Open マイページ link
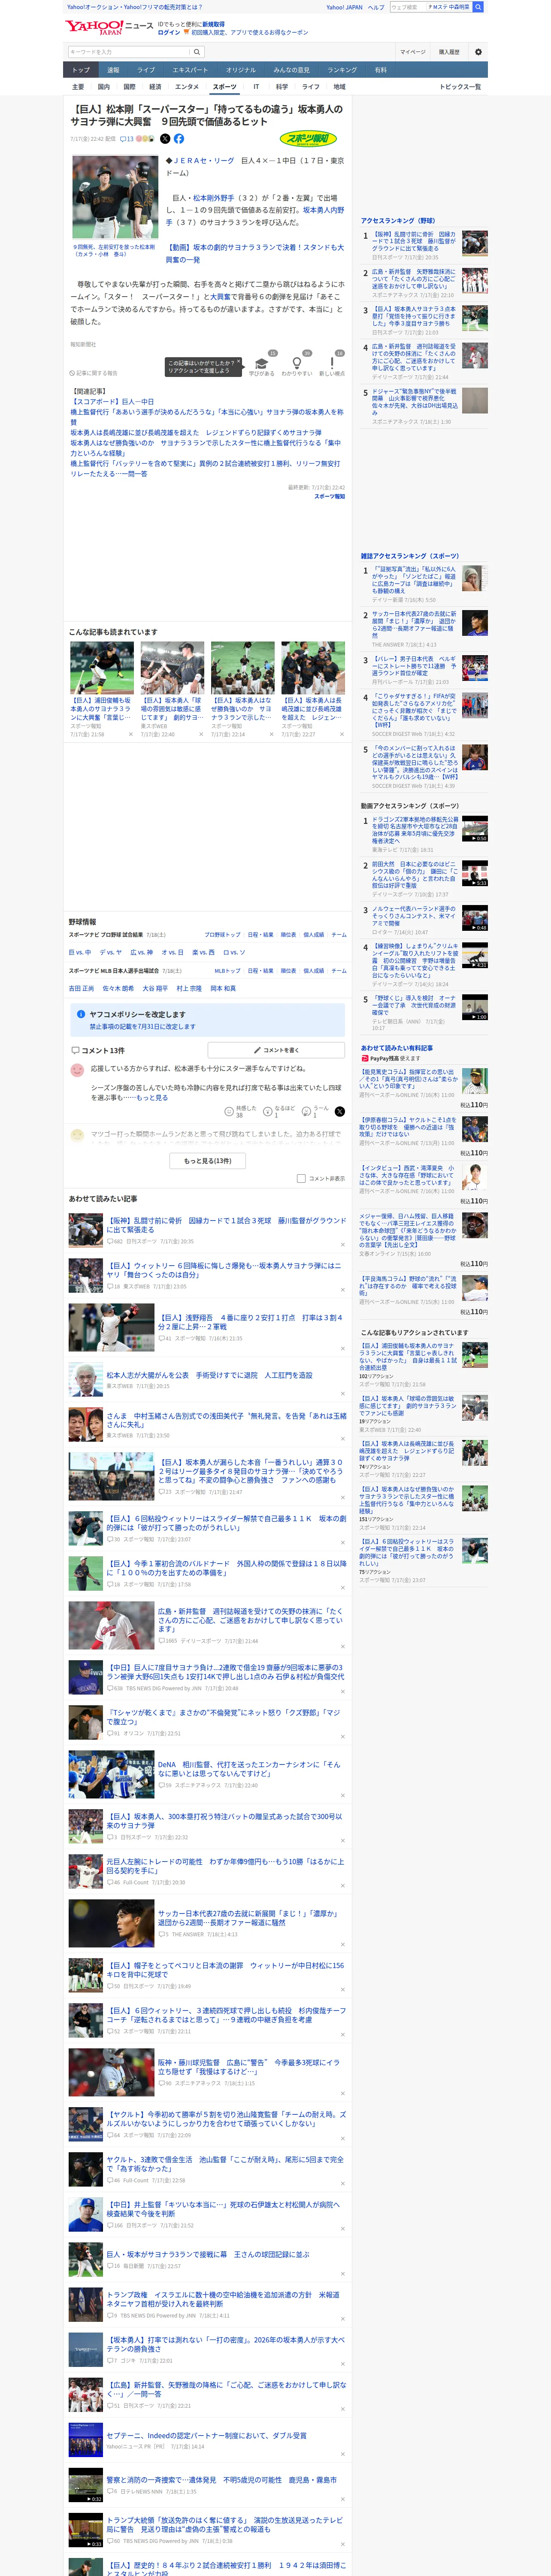Viewport: 551px width, 2576px height. coord(413,52)
